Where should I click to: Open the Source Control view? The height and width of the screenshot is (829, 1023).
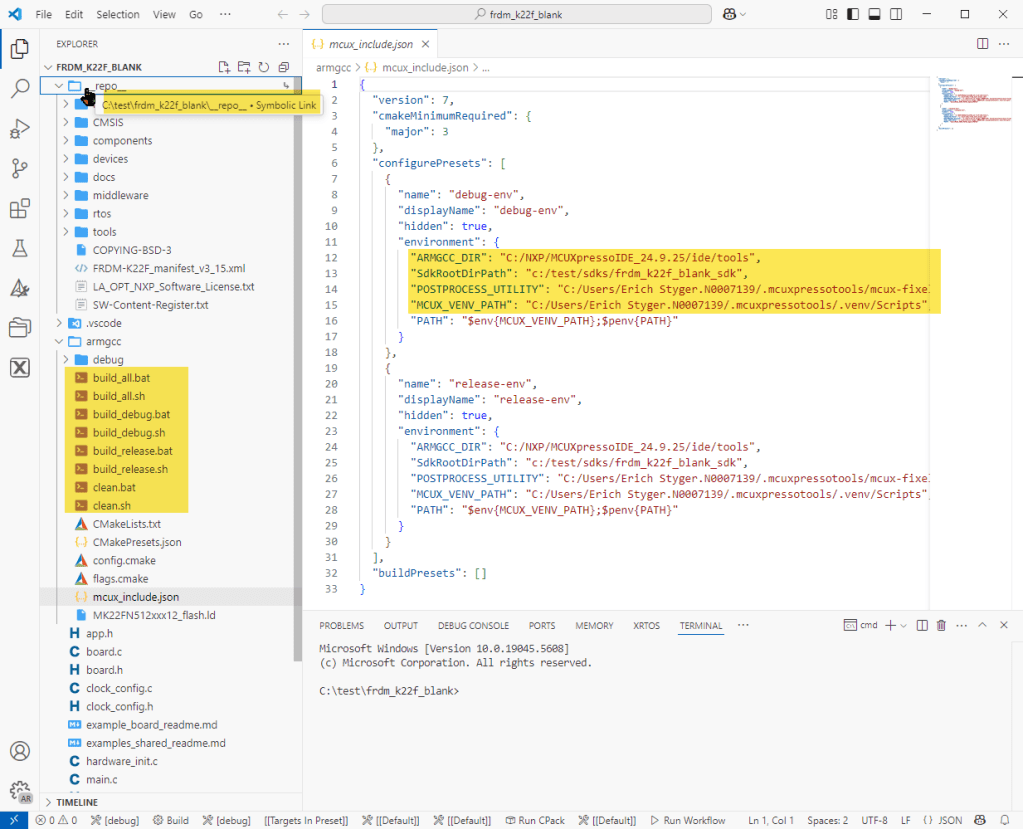tap(19, 168)
